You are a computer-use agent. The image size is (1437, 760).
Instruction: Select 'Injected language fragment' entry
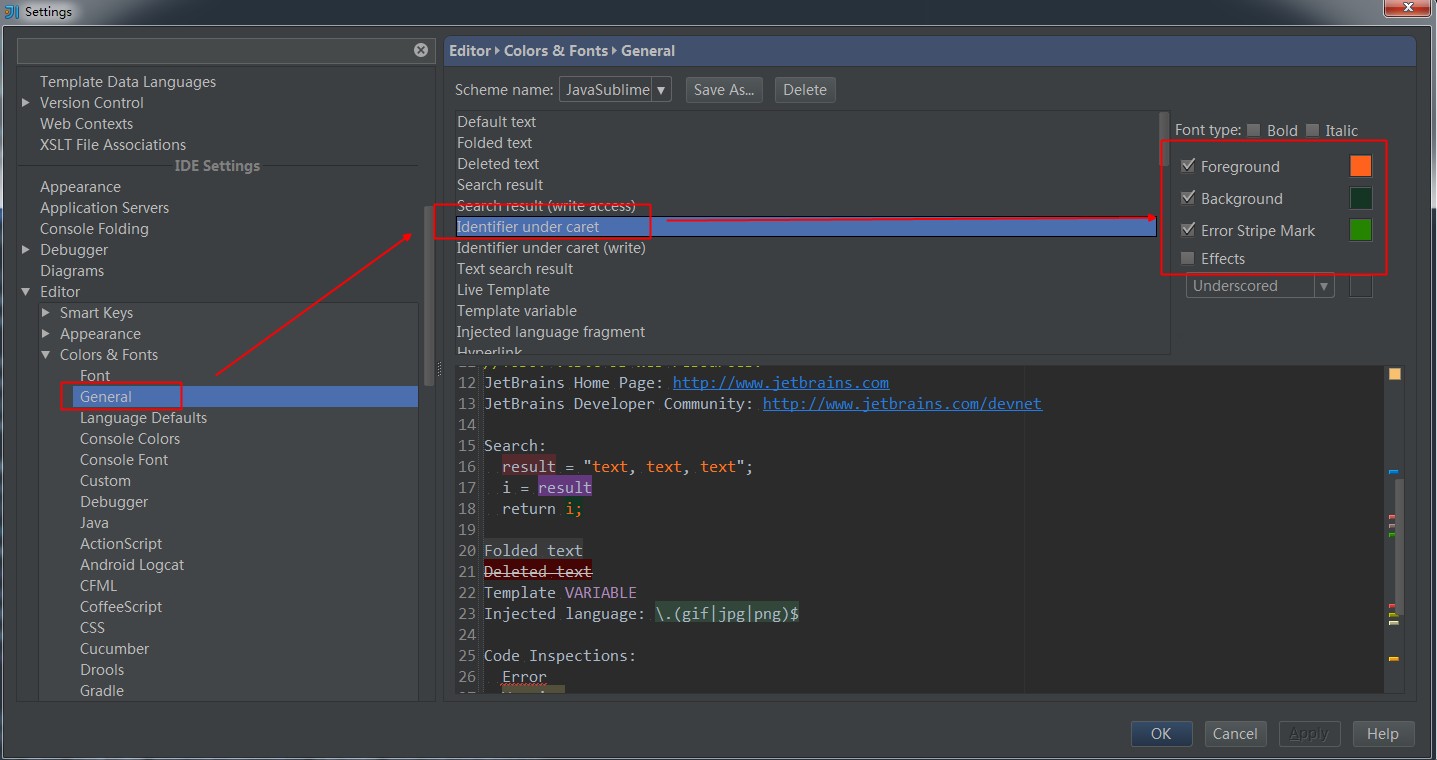[x=551, y=331]
